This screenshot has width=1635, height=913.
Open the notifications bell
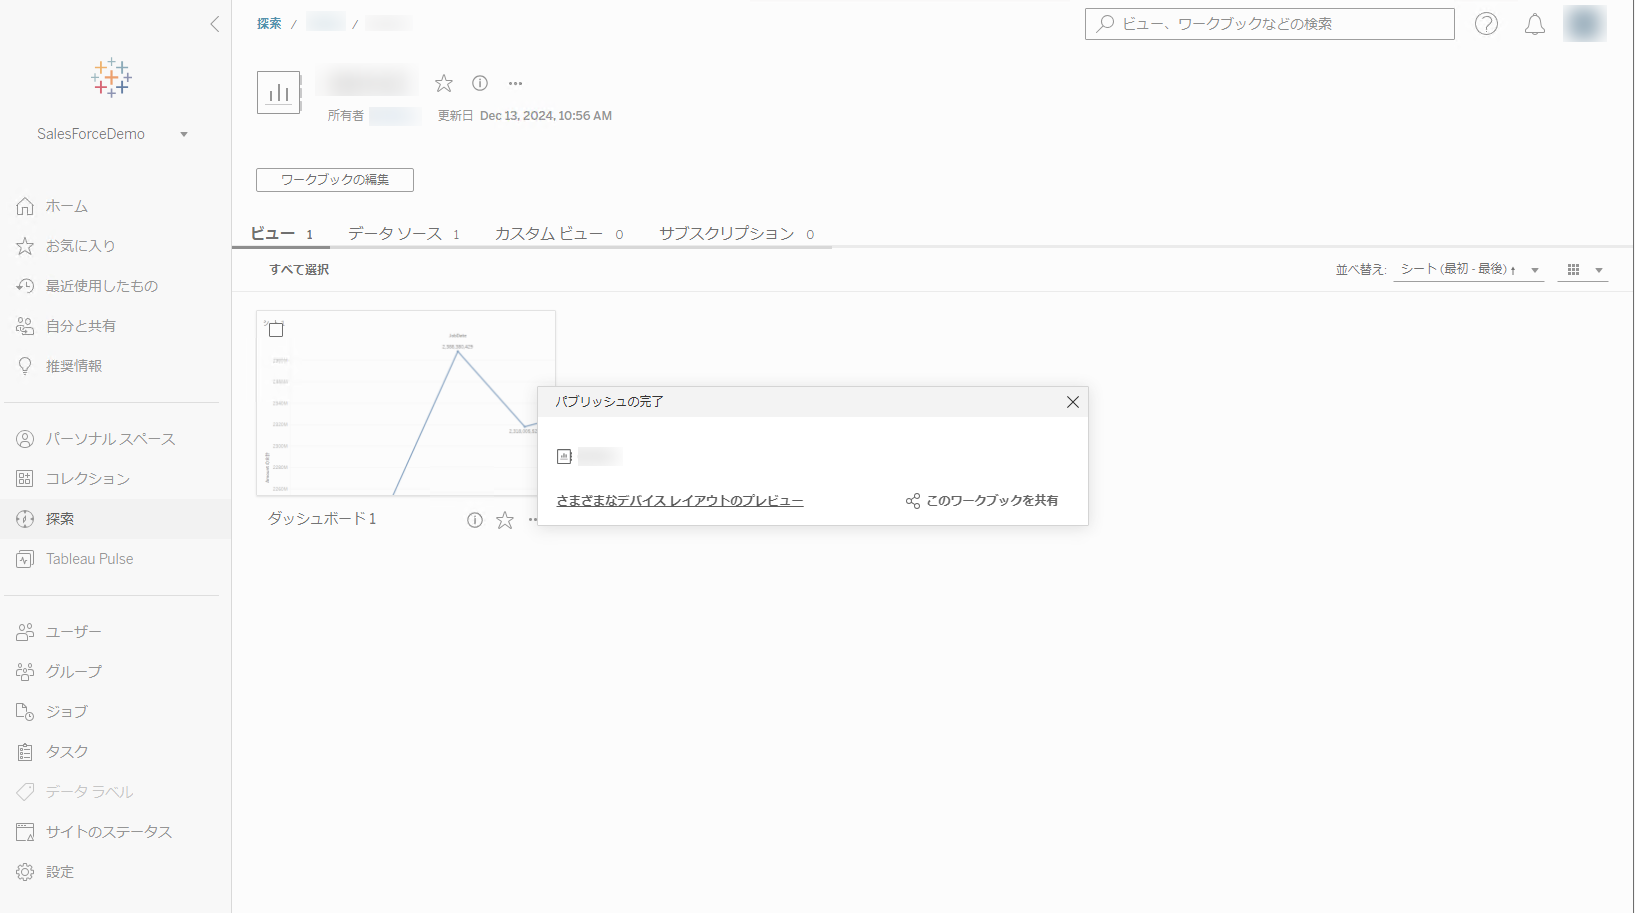point(1535,24)
